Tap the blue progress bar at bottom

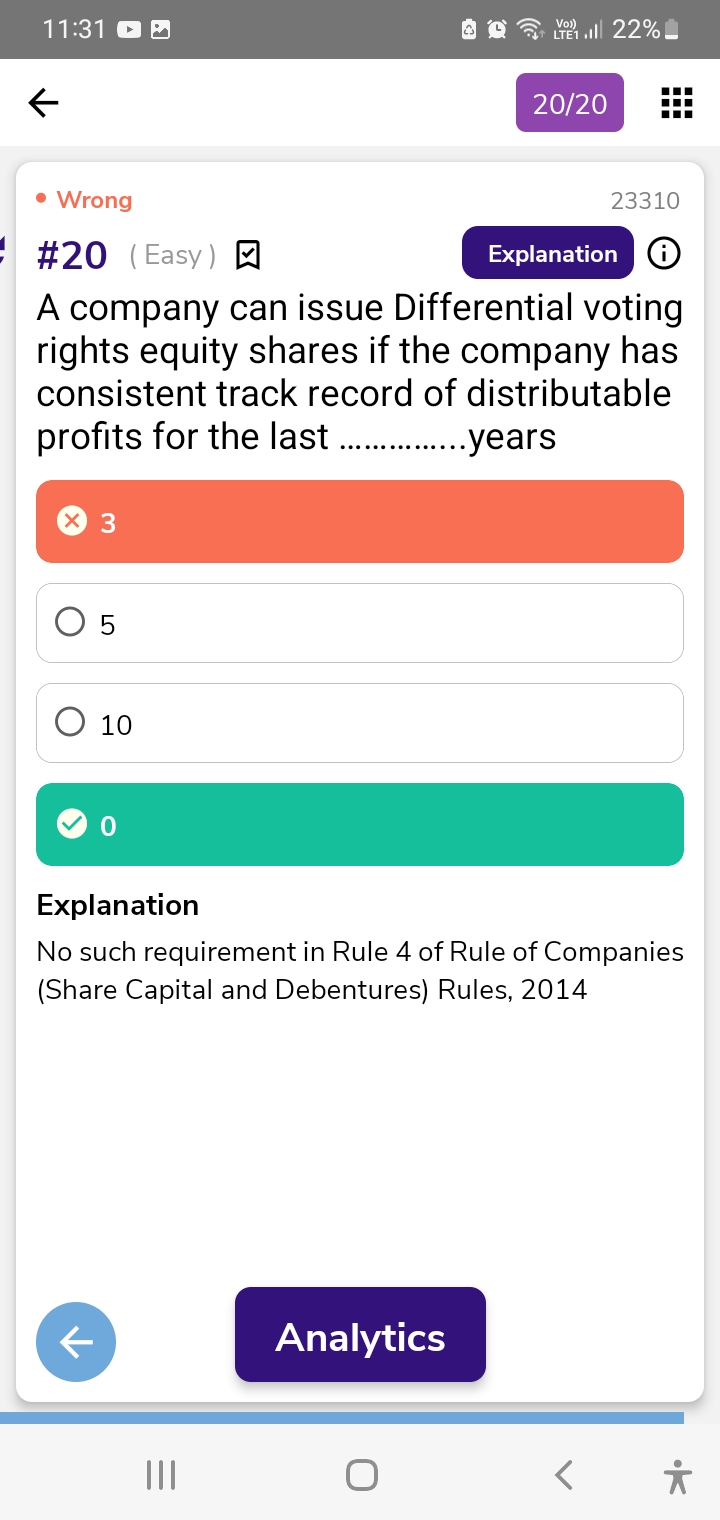[342, 1418]
